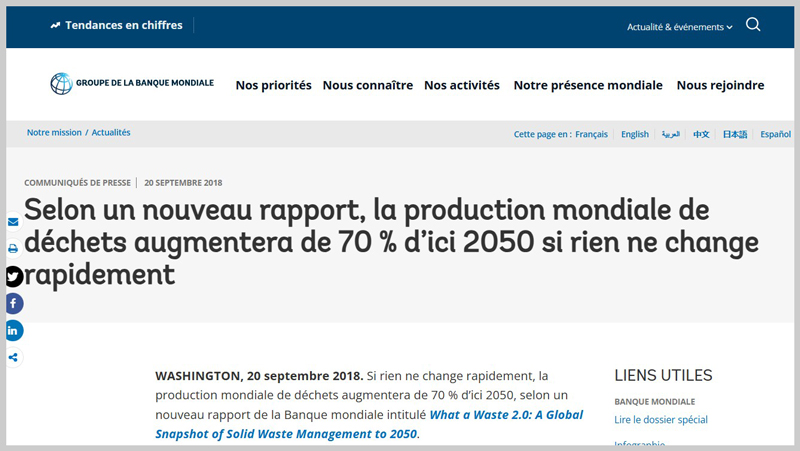
Task: Switch page language to English
Action: tap(634, 134)
